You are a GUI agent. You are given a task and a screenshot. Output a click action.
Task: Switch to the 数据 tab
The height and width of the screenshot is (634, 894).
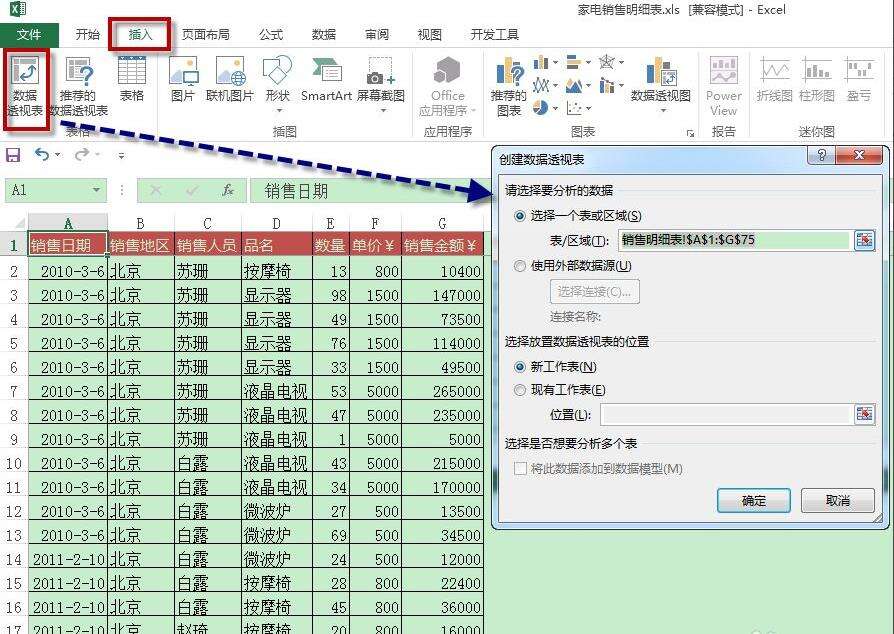tap(323, 35)
